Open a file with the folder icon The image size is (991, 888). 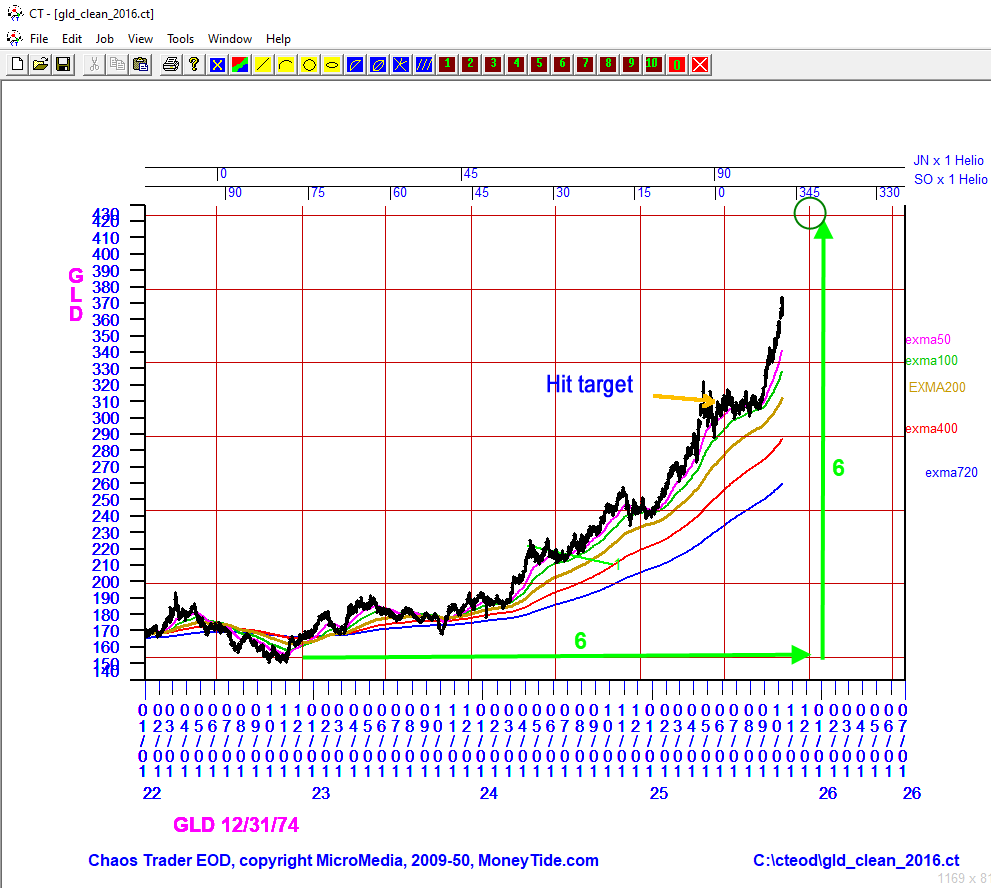(40, 64)
